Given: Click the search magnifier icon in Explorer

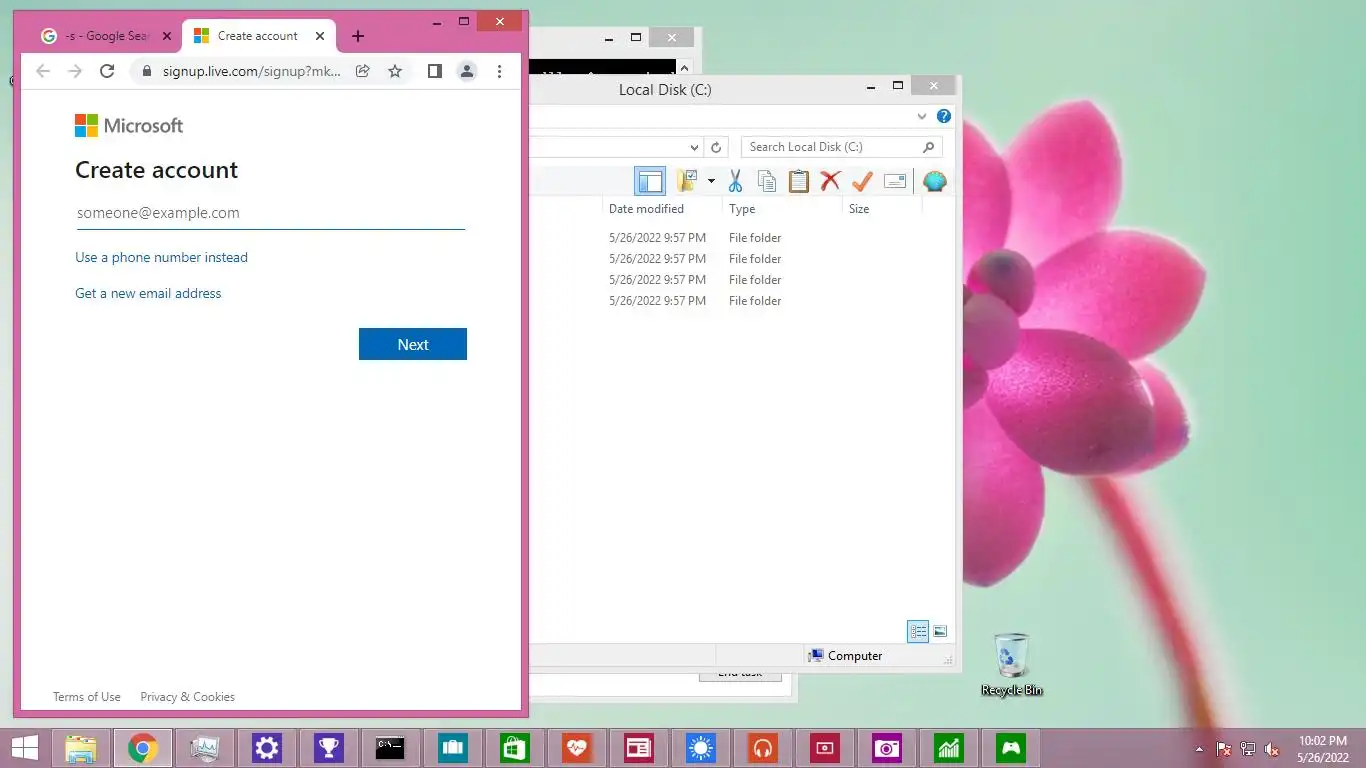Looking at the screenshot, I should (x=929, y=147).
